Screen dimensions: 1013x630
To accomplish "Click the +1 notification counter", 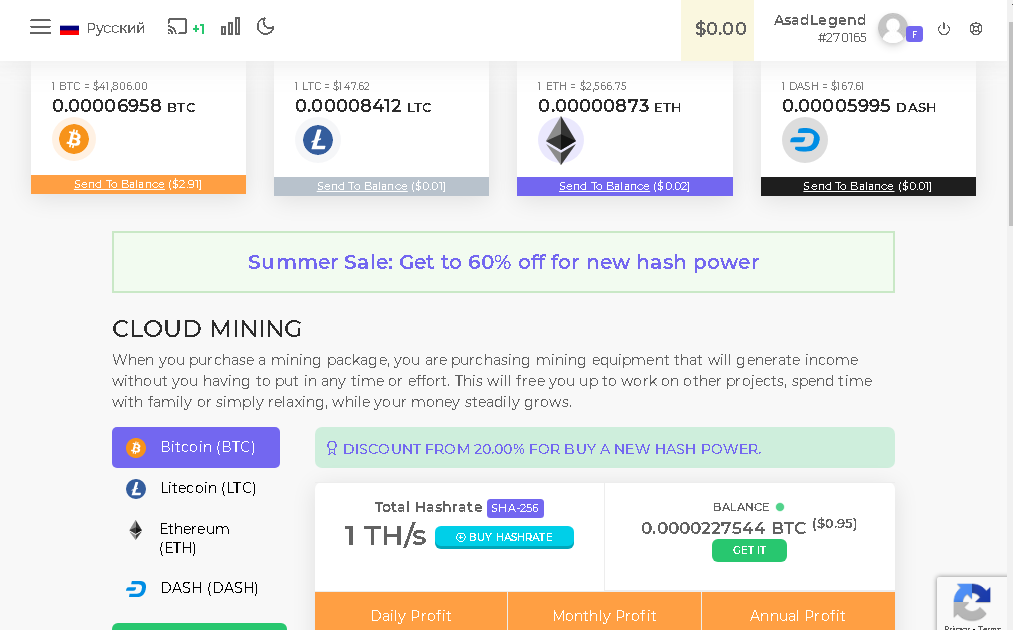I will pyautogui.click(x=198, y=28).
